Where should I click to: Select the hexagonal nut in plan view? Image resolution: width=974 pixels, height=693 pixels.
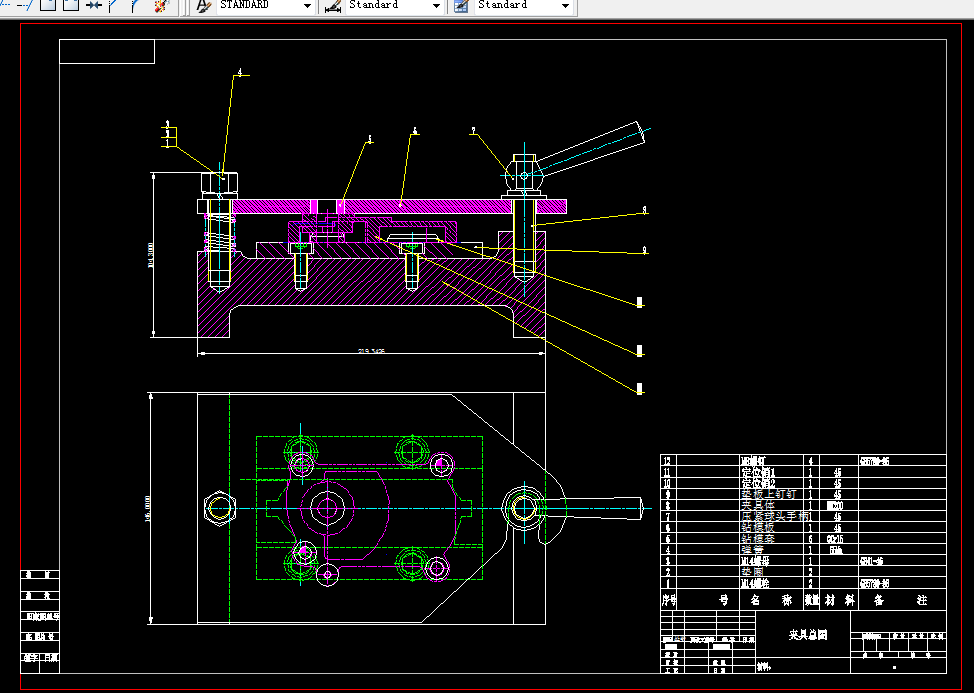pyautogui.click(x=220, y=508)
